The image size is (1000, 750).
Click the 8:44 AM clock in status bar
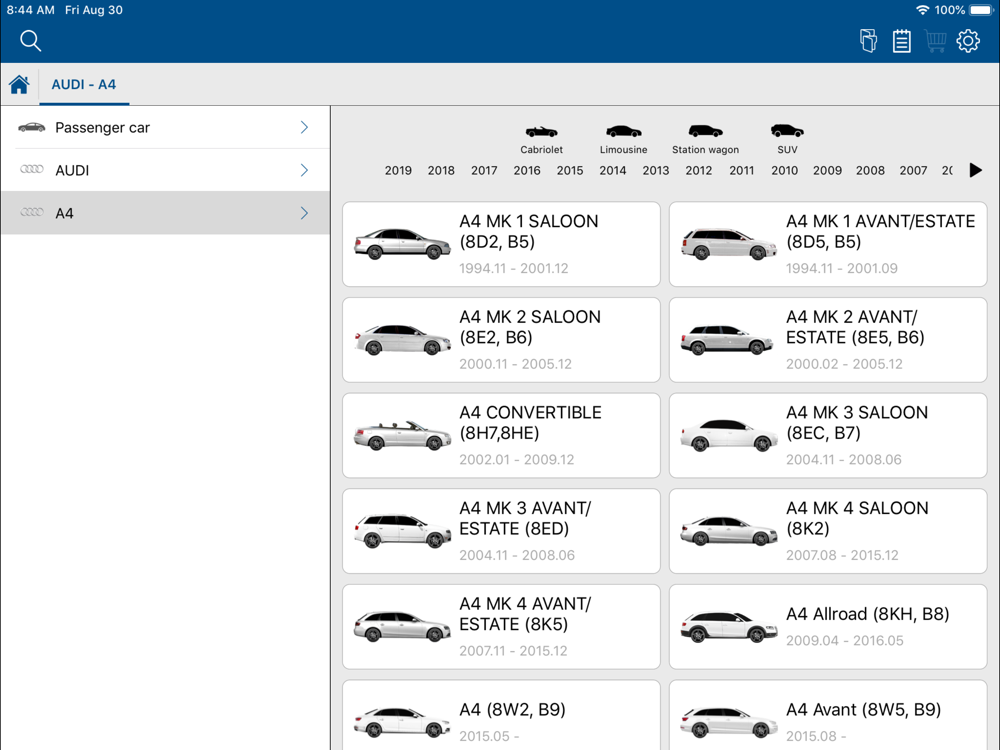tap(31, 10)
